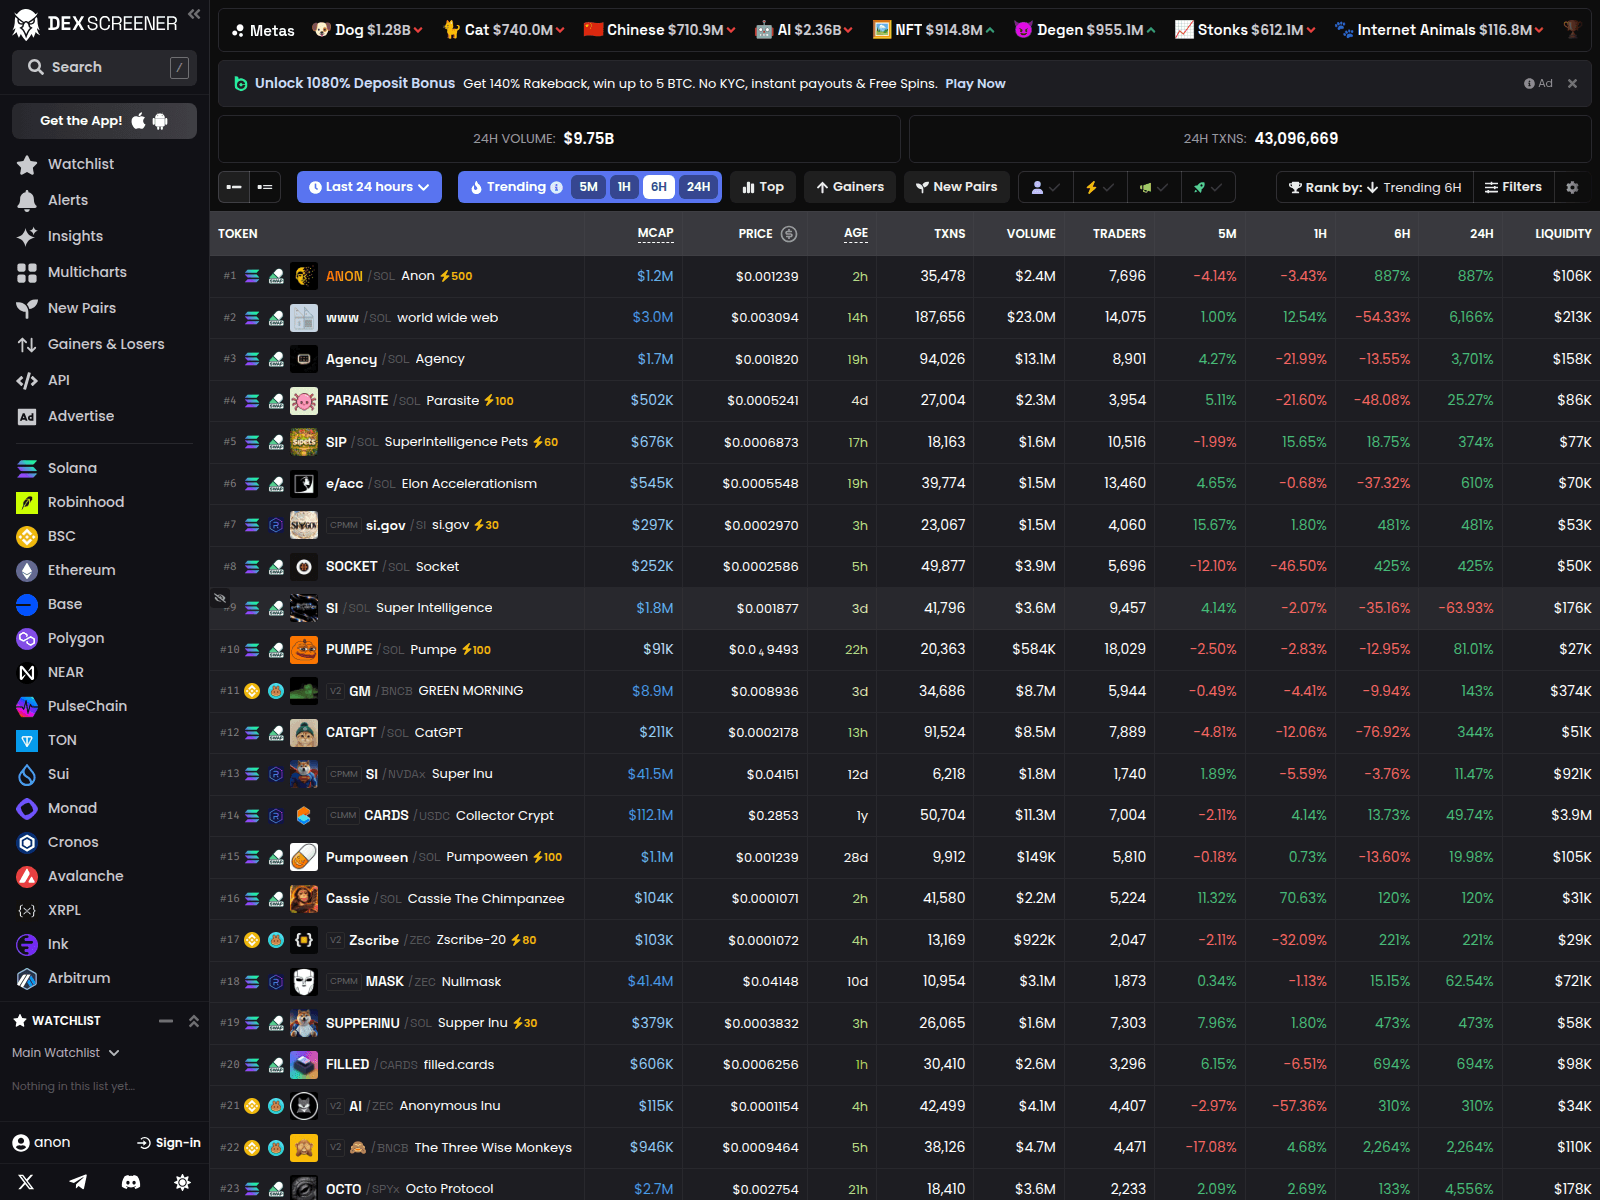Image resolution: width=1600 pixels, height=1200 pixels.
Task: Select the 1H trending tab
Action: (x=624, y=187)
